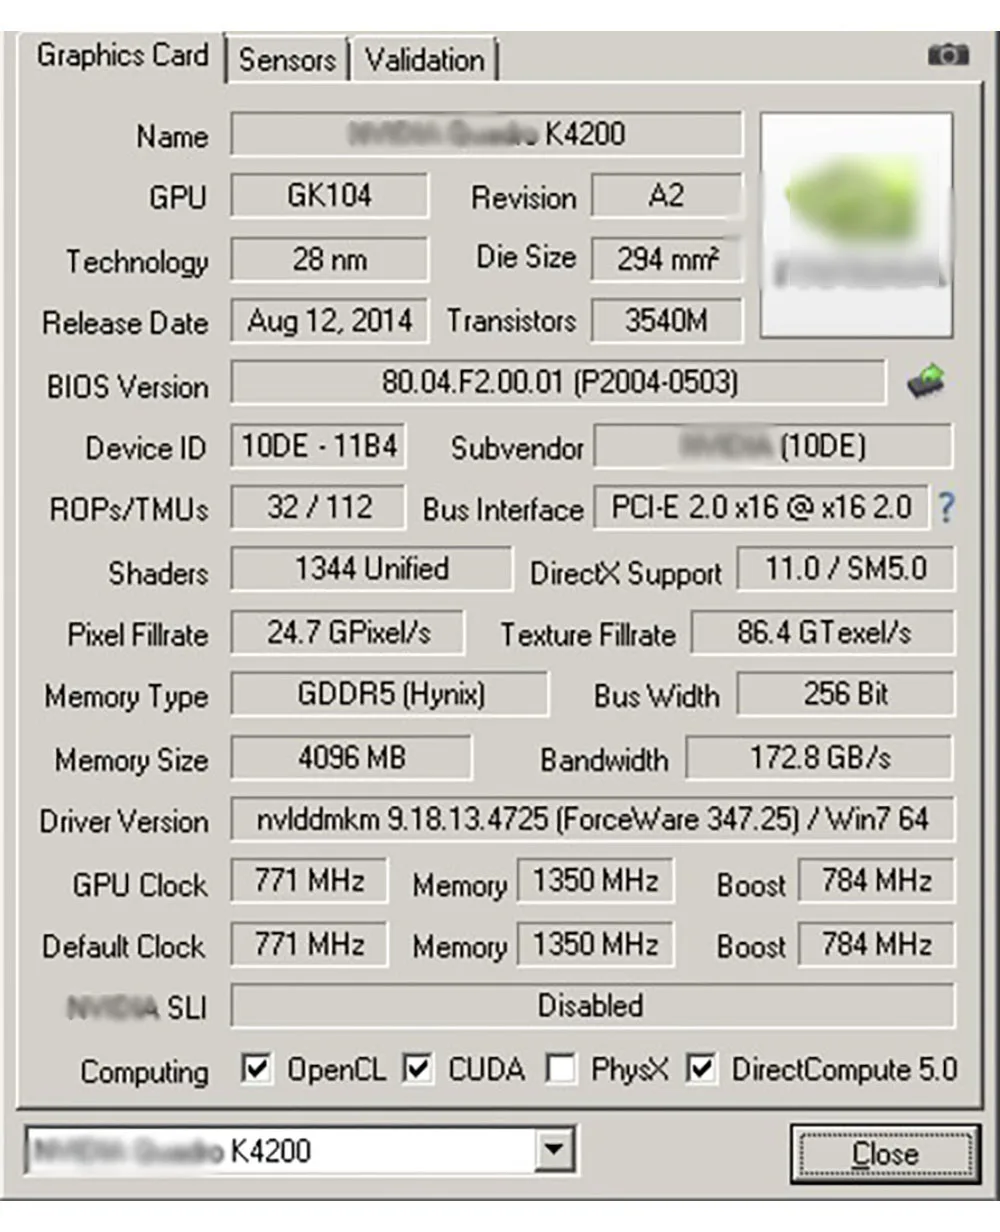Screen dimensions: 1000x1232
Task: Click the Release Date label
Action: tap(125, 324)
